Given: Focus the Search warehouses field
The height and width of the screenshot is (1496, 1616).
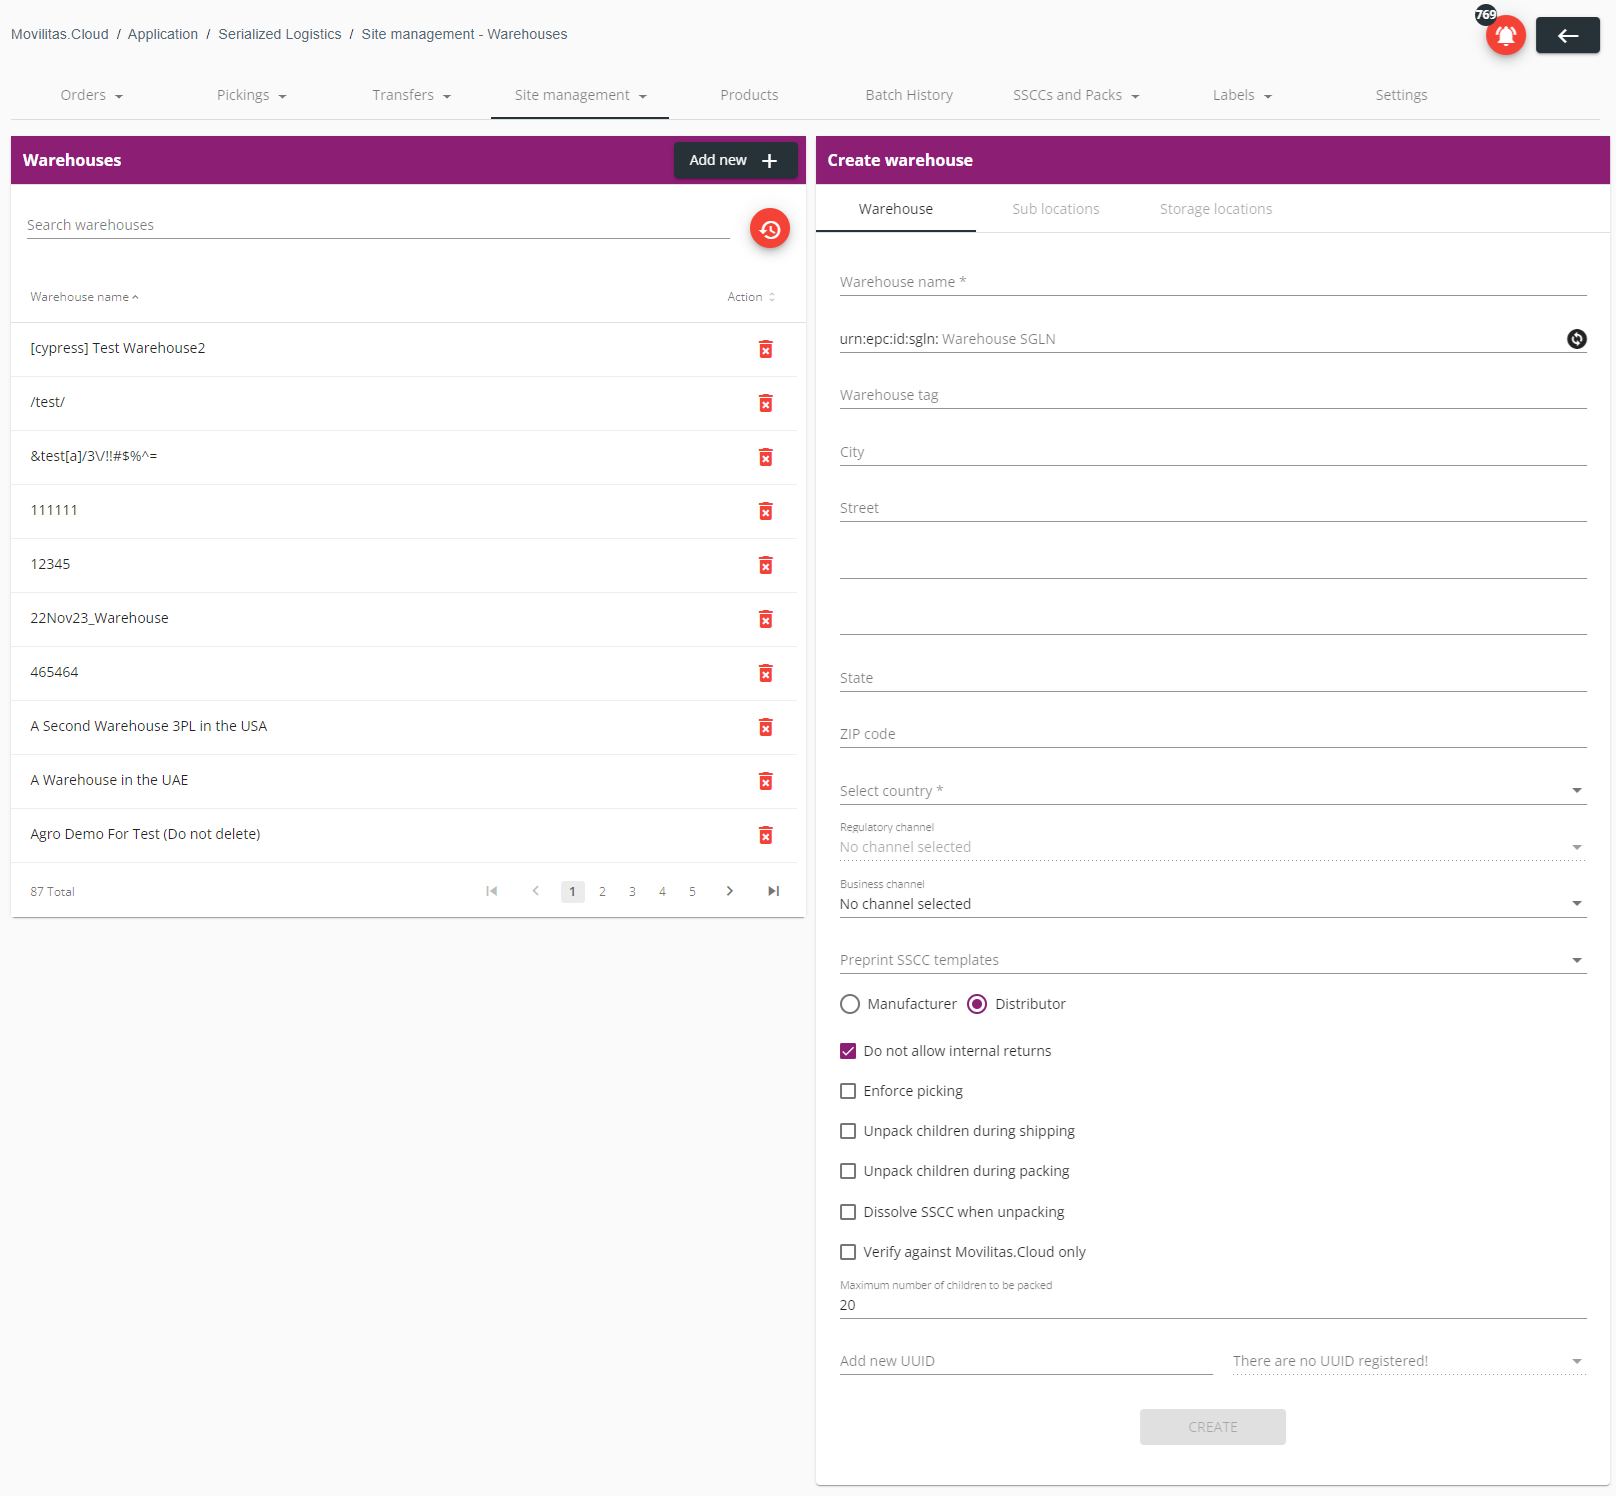Looking at the screenshot, I should coord(378,225).
